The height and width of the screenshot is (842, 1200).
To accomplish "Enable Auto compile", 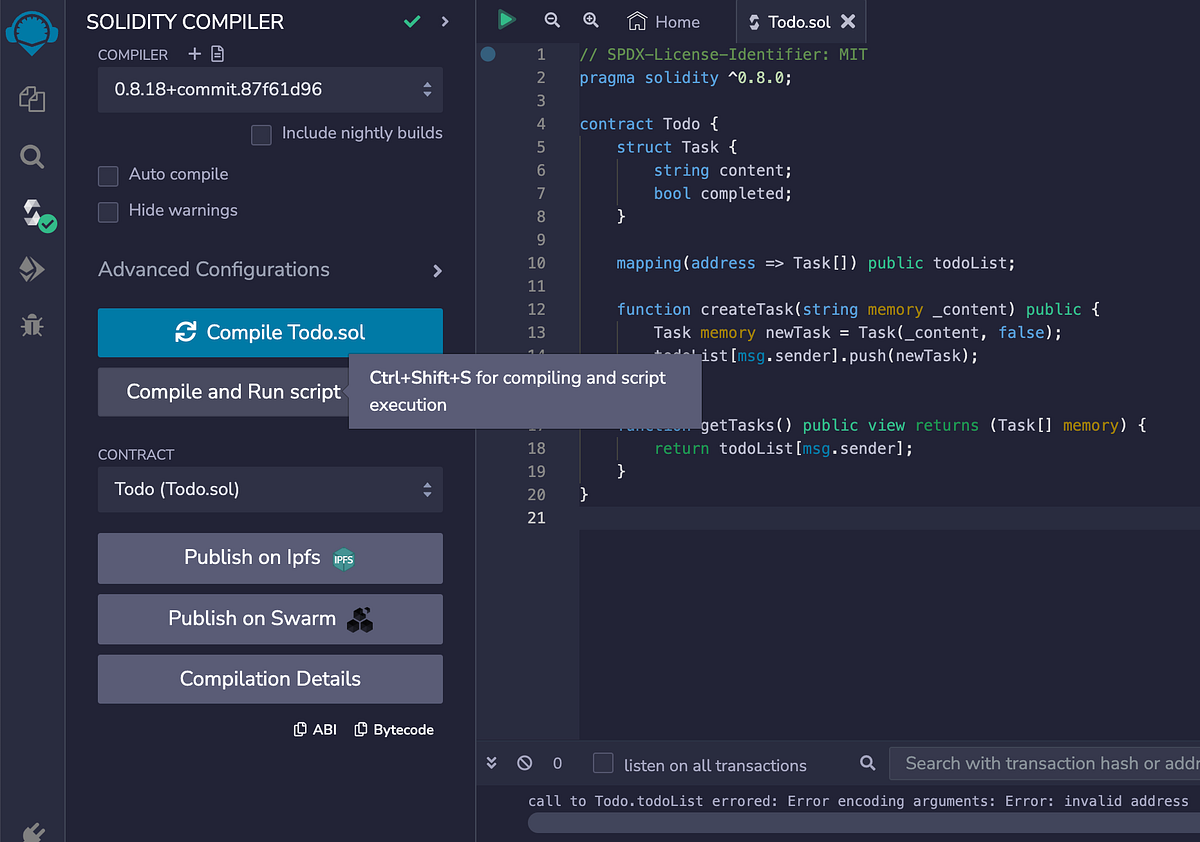I will pos(108,175).
